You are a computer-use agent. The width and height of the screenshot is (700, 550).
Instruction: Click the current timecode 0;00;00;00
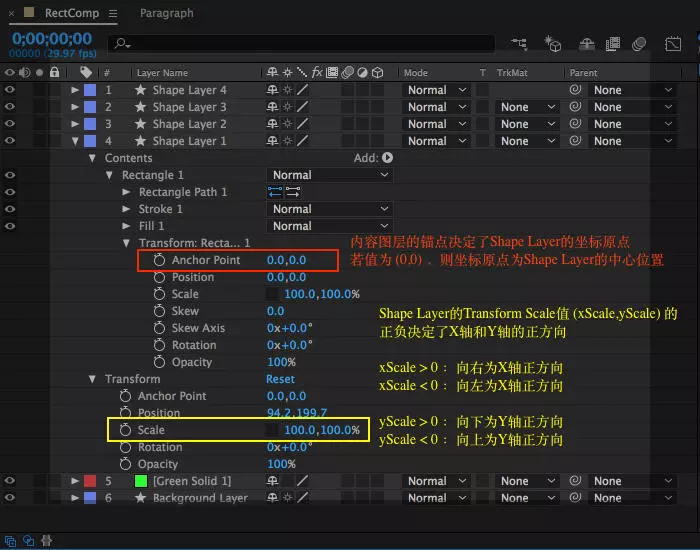click(x=52, y=39)
